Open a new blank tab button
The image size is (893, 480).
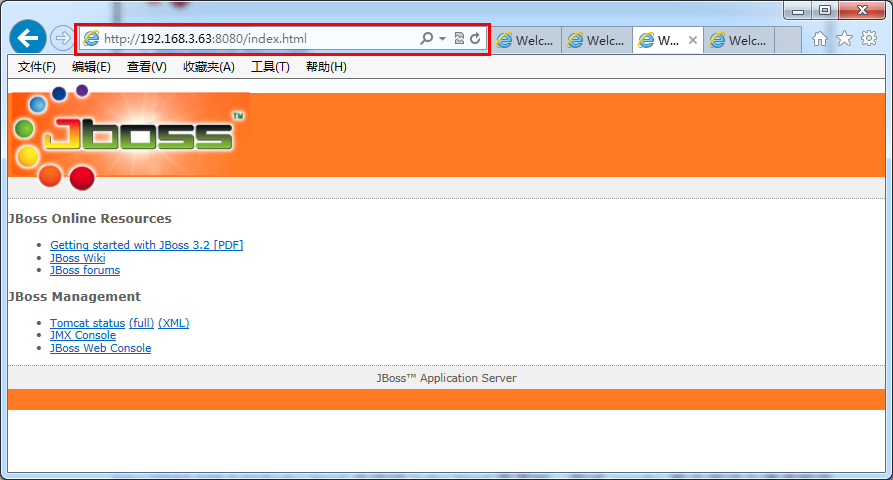[788, 40]
